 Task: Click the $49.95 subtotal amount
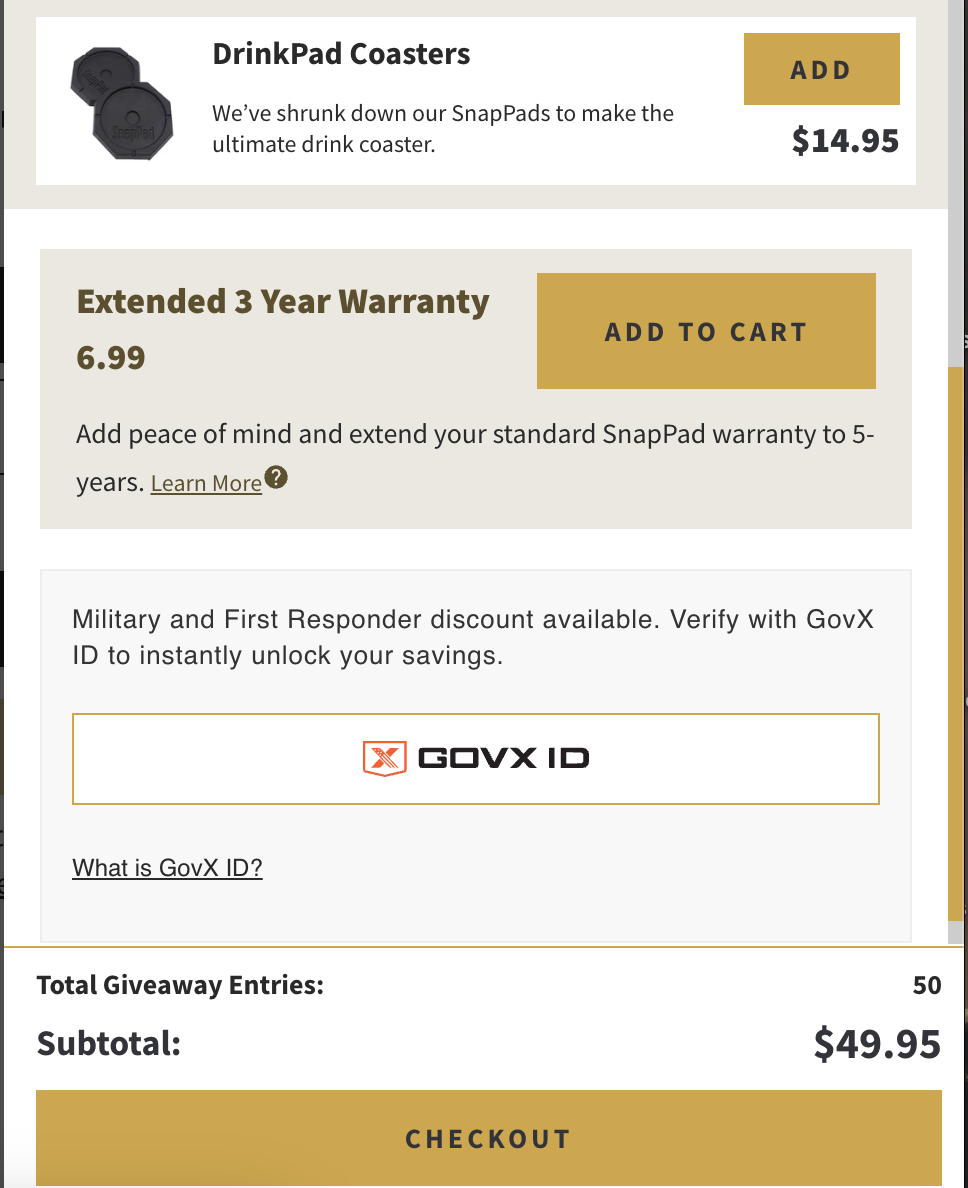877,1044
